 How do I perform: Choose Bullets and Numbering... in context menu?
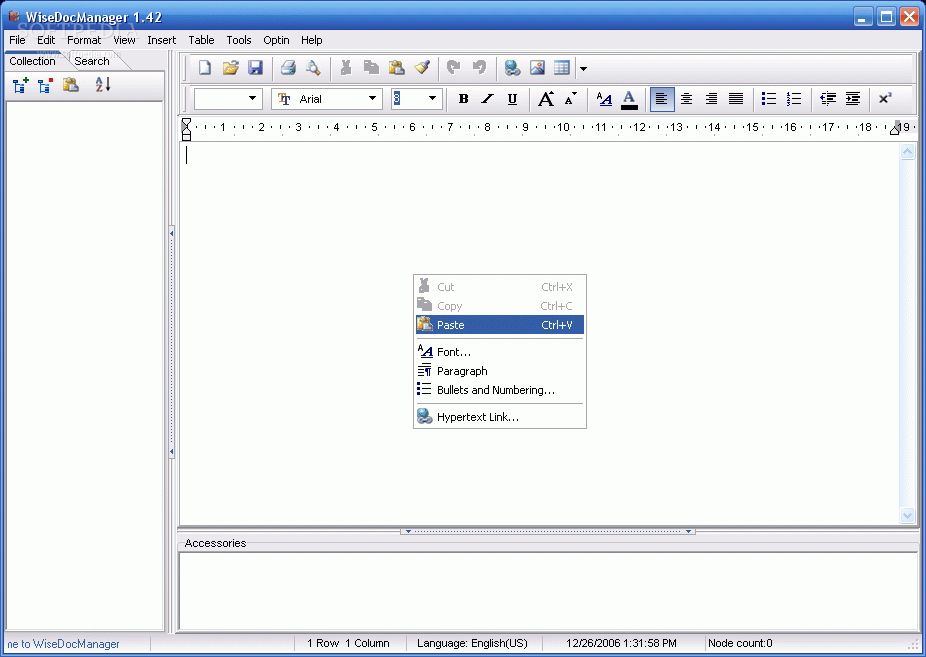pos(500,390)
